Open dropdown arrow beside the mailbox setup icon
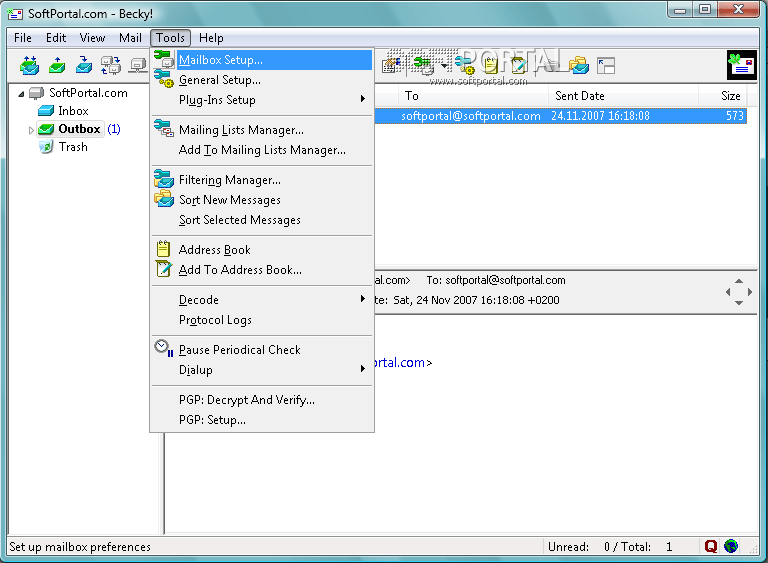Viewport: 768px width, 563px height. pyautogui.click(x=444, y=66)
